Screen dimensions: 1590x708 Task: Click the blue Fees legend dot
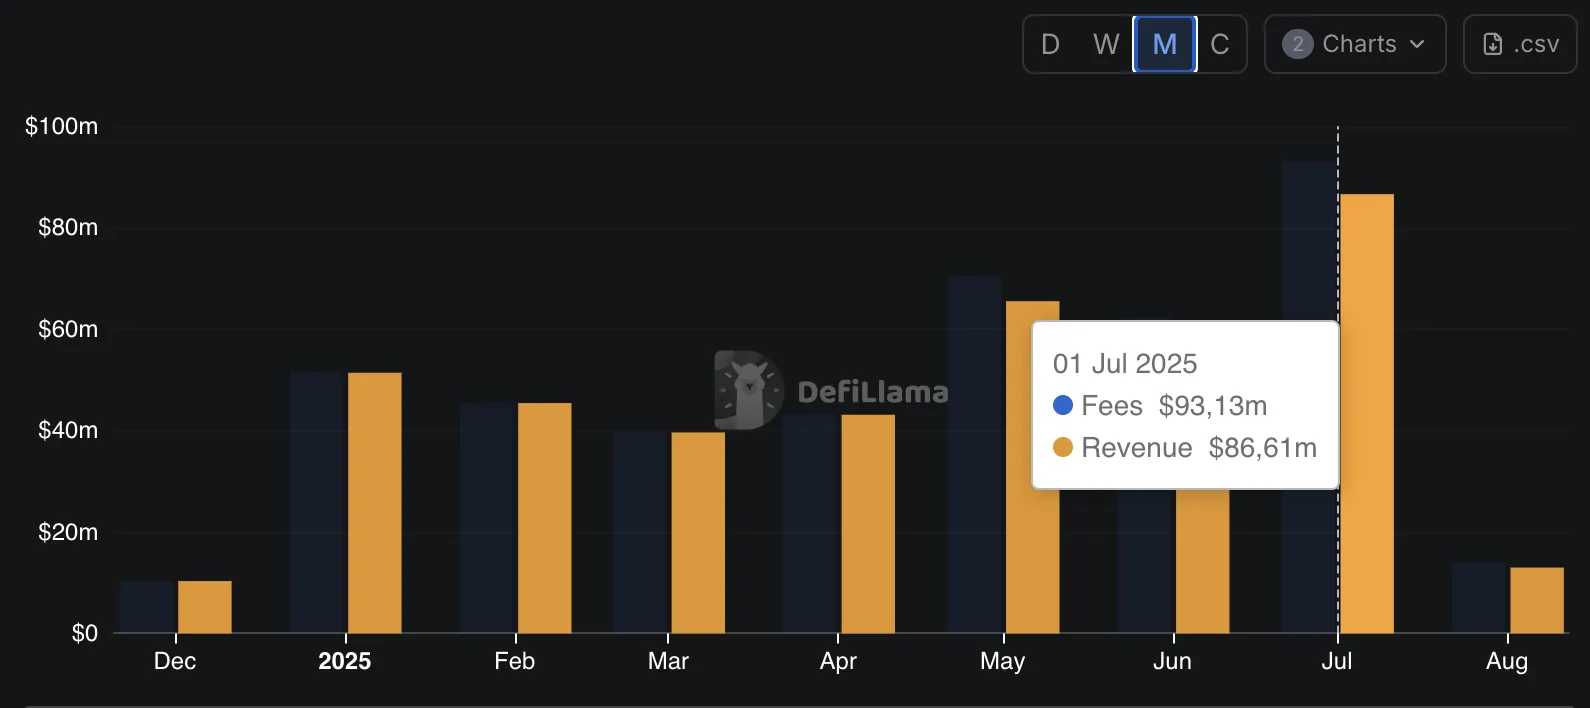click(x=1063, y=405)
